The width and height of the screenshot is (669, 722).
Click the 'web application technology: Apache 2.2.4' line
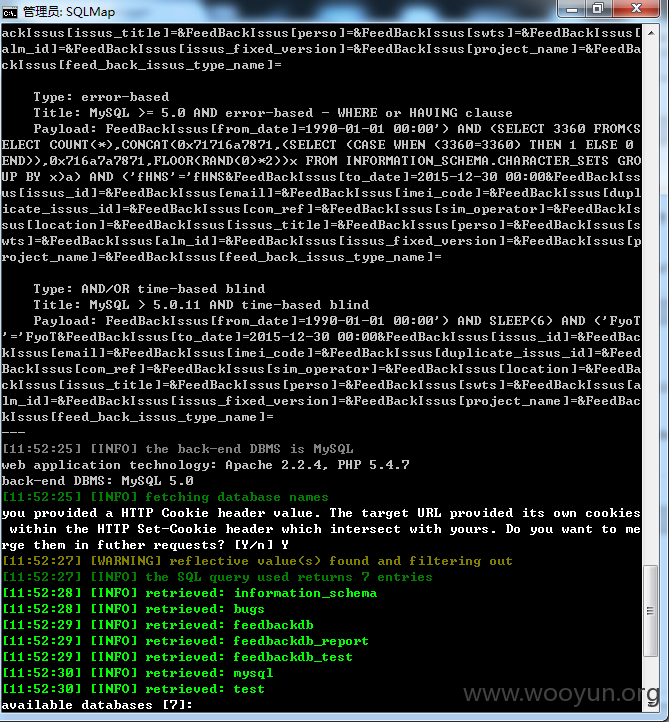coord(205,465)
